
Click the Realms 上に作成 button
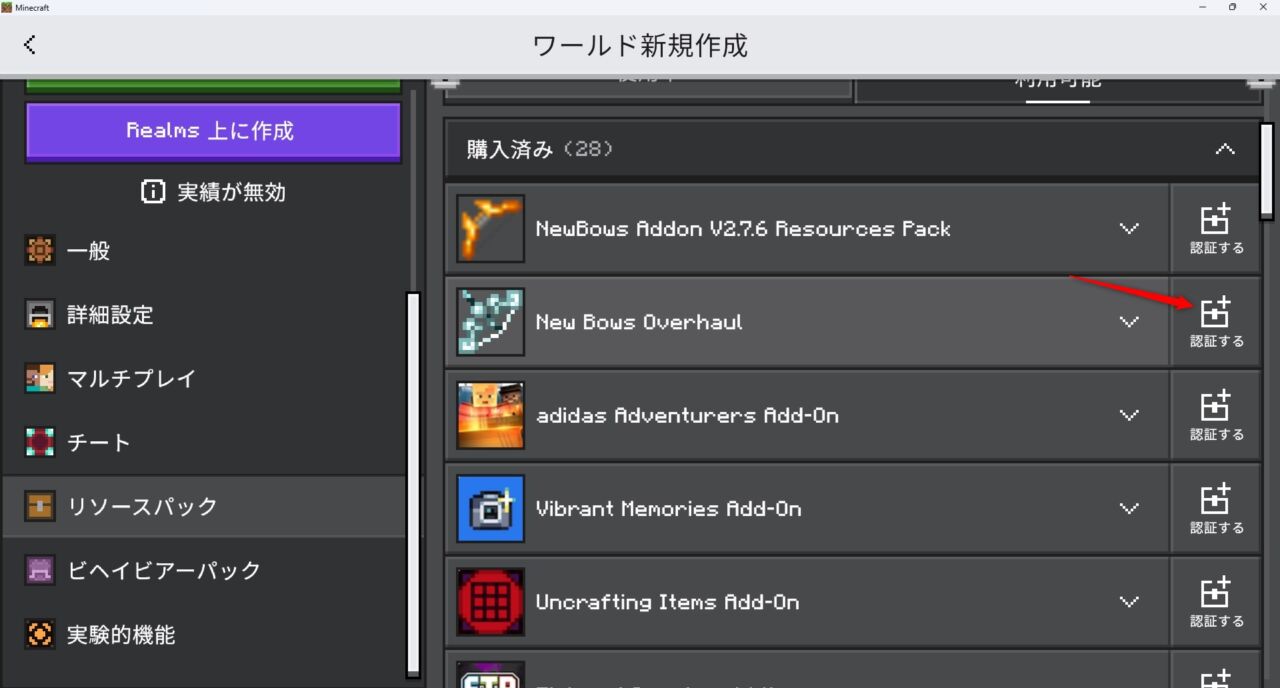(213, 131)
